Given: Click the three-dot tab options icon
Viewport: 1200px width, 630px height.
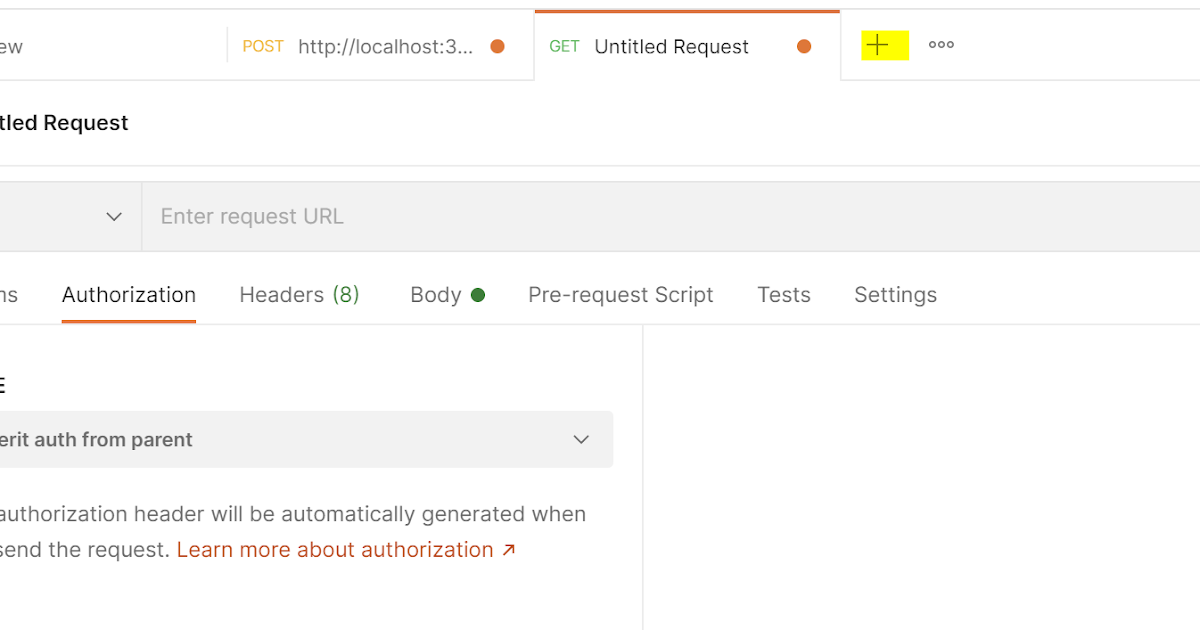Looking at the screenshot, I should 940,44.
